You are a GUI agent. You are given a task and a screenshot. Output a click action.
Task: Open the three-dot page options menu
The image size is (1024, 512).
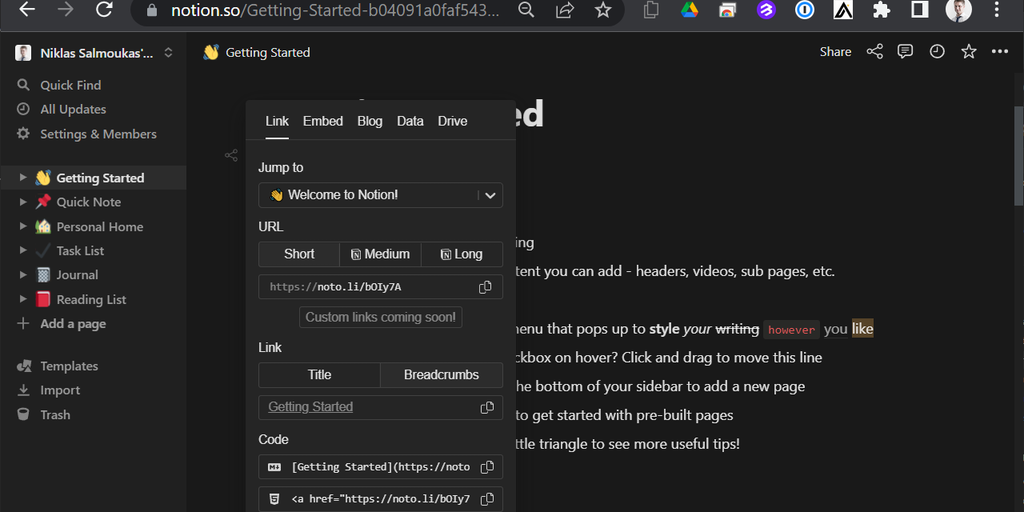click(999, 52)
